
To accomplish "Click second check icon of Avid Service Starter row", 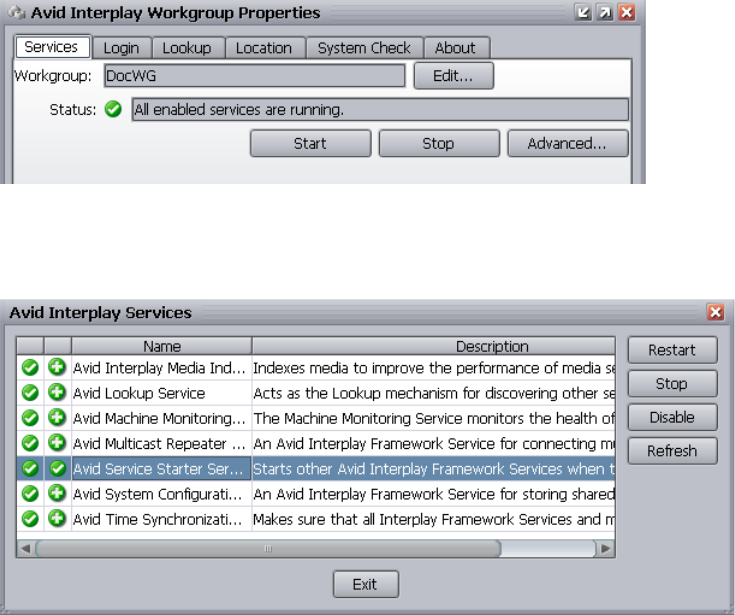I will click(x=57, y=468).
